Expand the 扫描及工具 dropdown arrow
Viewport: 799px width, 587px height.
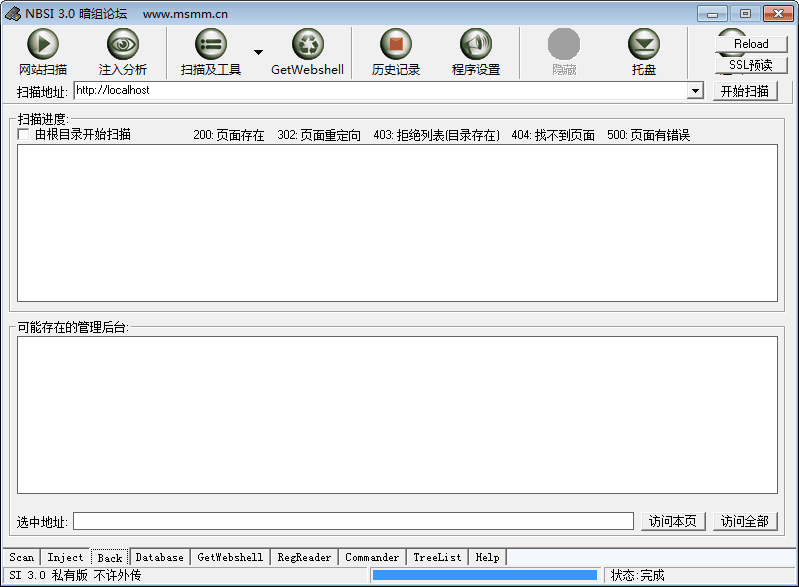[258, 52]
